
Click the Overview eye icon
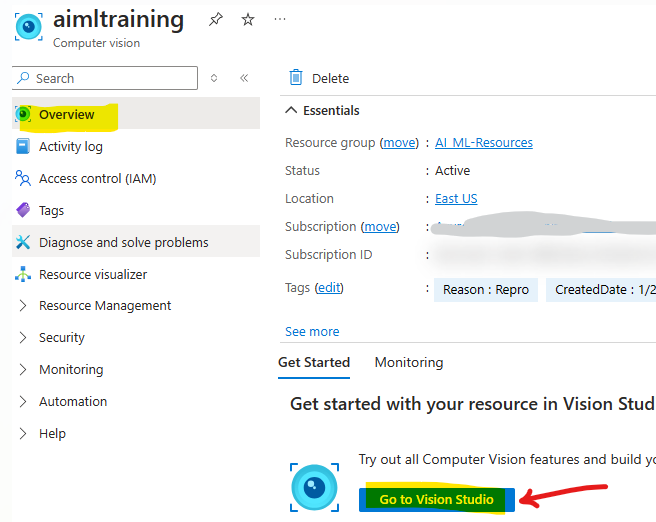tap(23, 114)
